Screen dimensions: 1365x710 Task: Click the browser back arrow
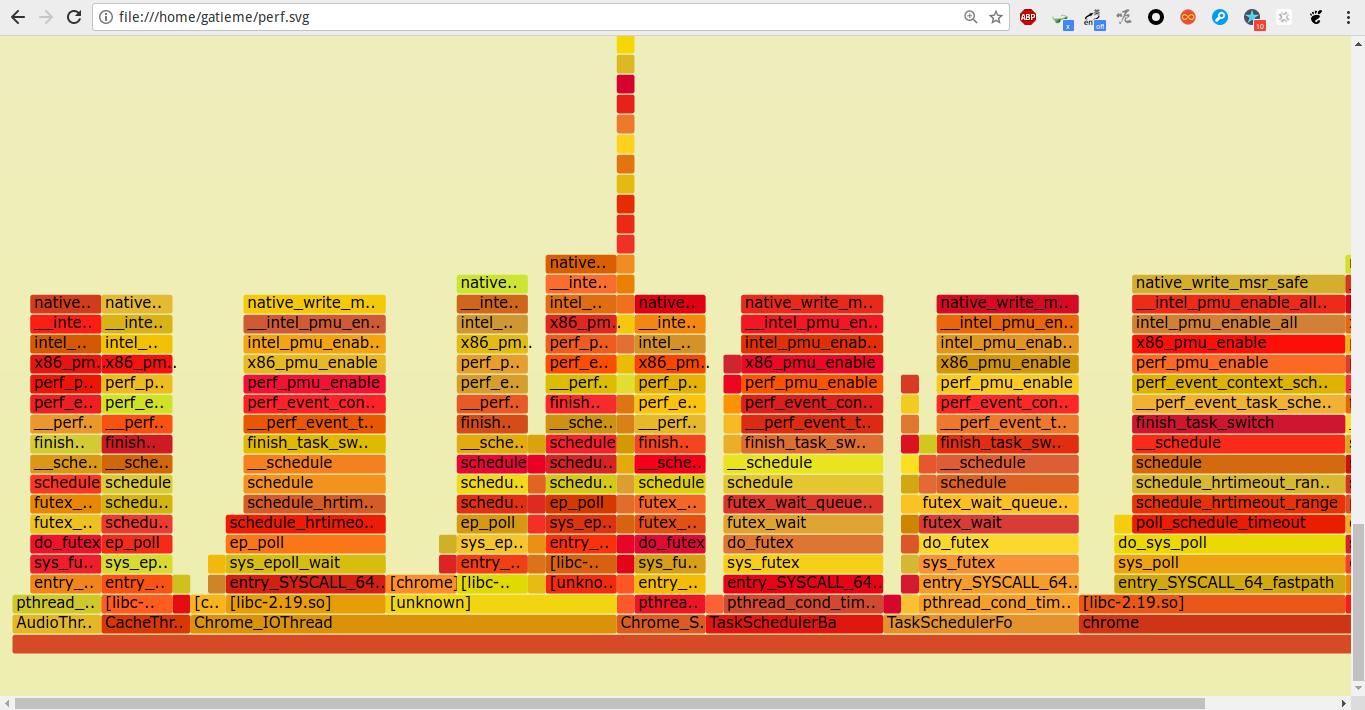(x=18, y=17)
